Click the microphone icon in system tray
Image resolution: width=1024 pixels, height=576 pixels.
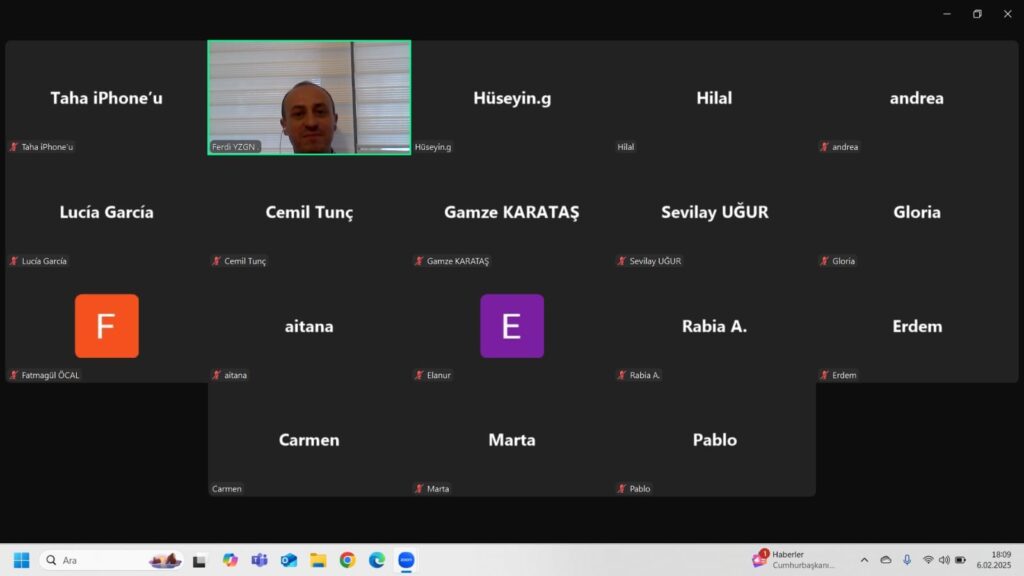pos(907,560)
